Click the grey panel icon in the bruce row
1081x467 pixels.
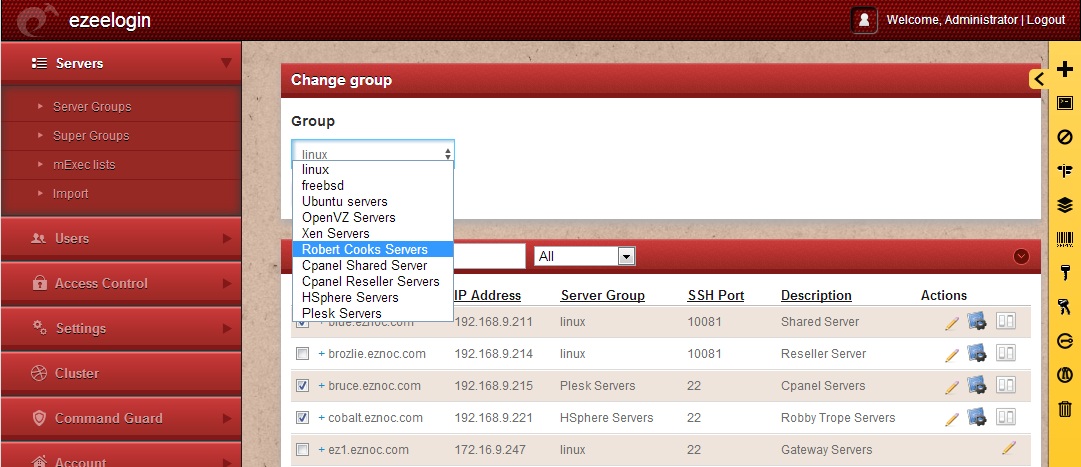click(1006, 384)
